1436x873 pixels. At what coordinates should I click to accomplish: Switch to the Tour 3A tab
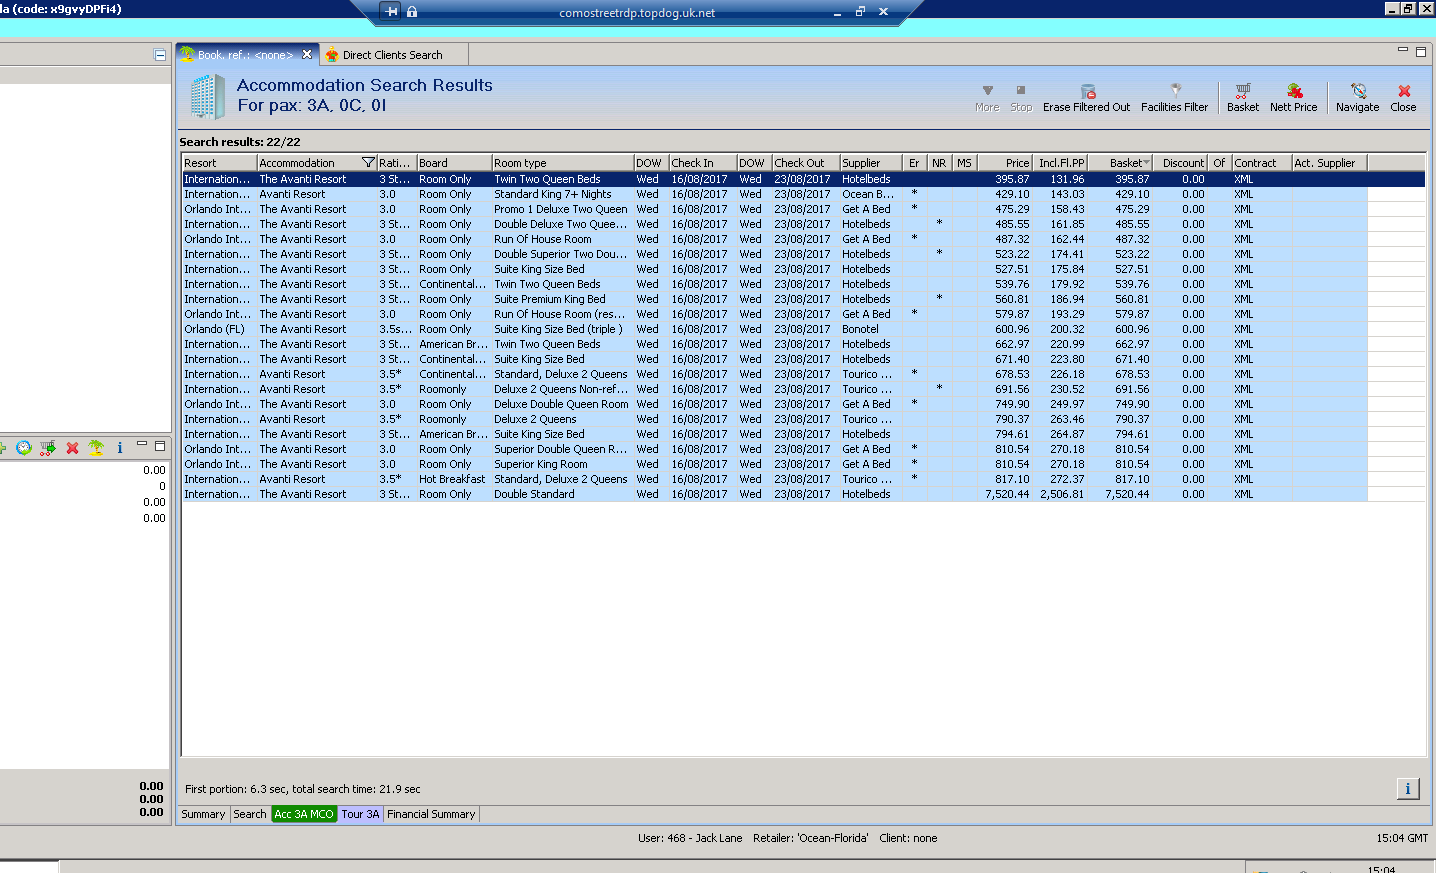[360, 814]
